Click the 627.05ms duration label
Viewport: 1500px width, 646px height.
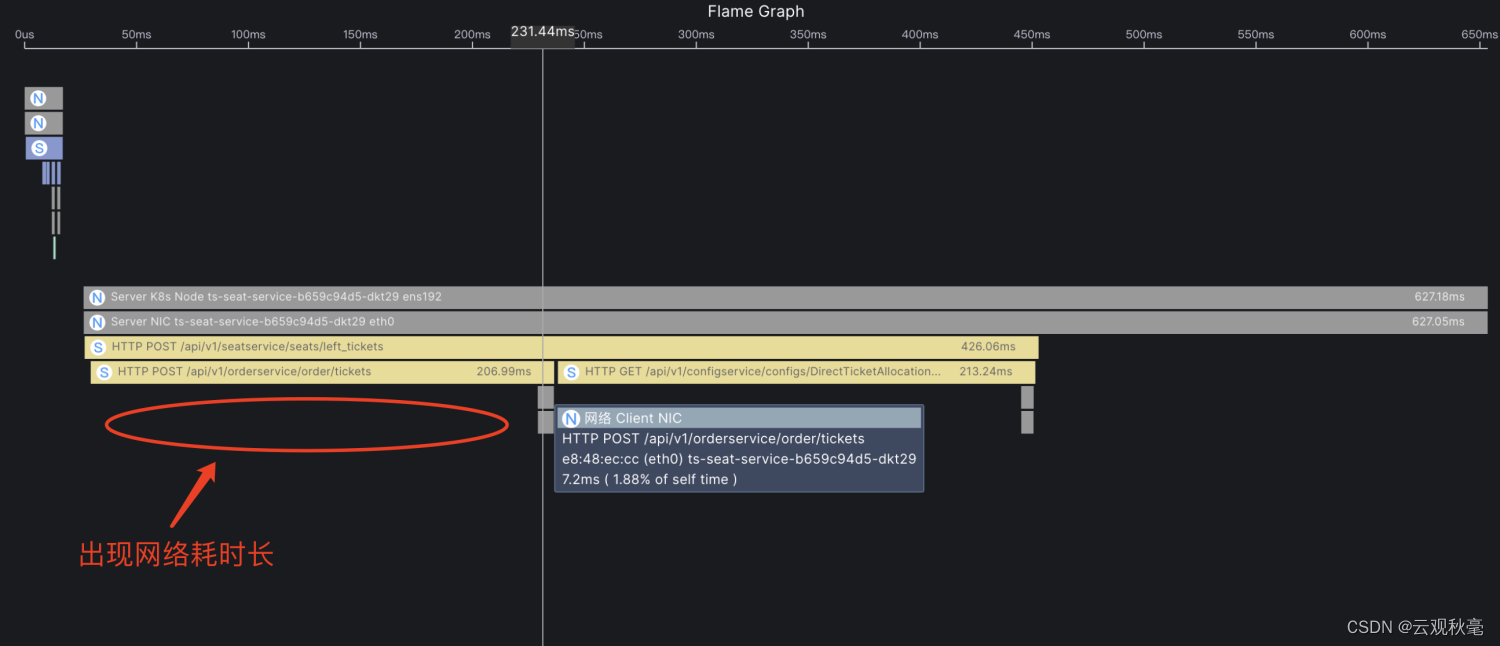point(1439,322)
